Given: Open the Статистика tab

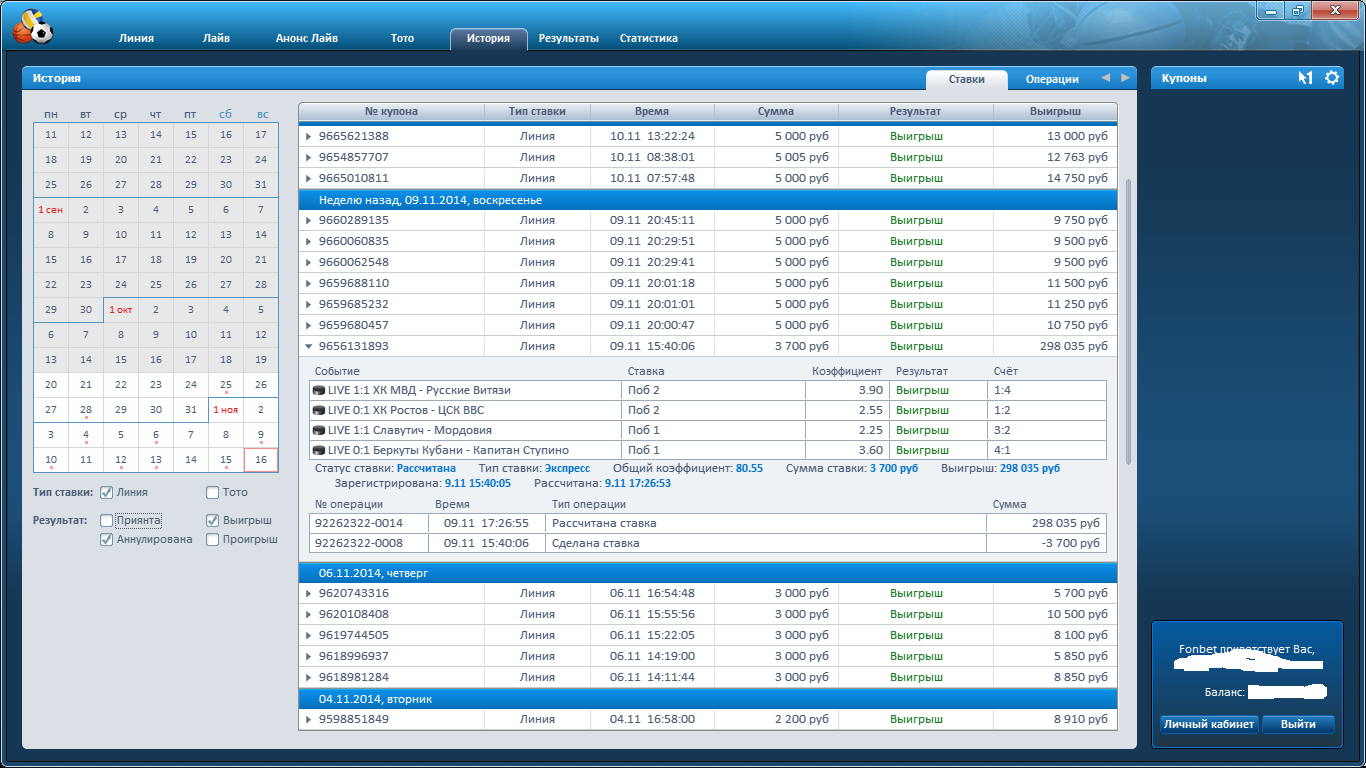Looking at the screenshot, I should pyautogui.click(x=648, y=38).
